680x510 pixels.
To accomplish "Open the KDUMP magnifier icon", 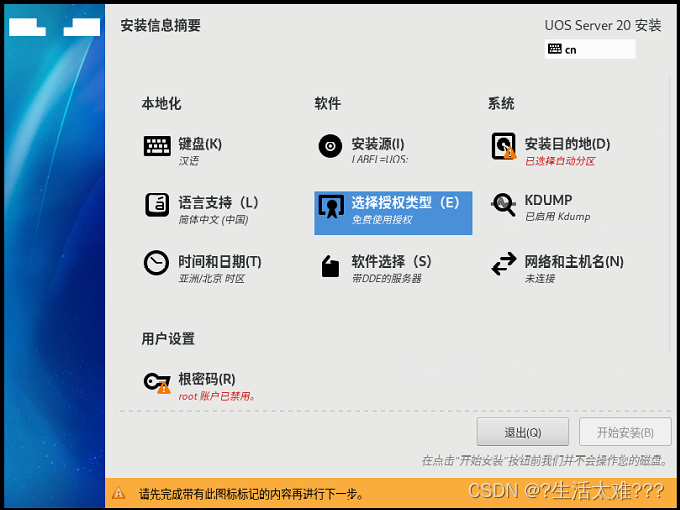I will 504,205.
